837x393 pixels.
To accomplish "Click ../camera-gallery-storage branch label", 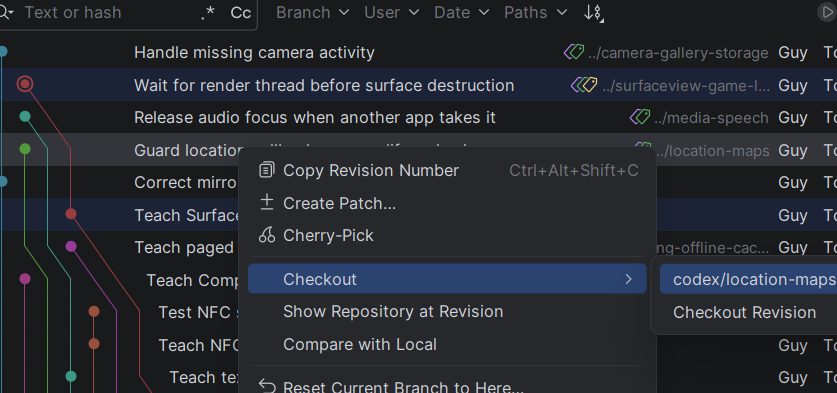I will coord(678,53).
